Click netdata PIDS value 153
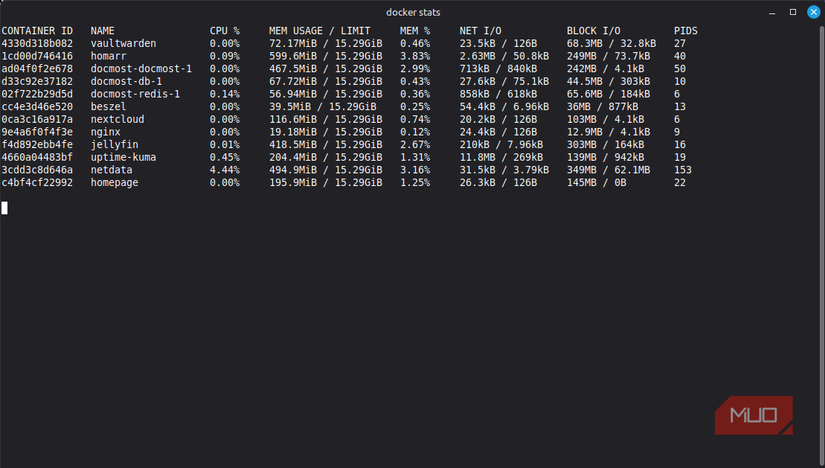The image size is (825, 468). click(683, 170)
